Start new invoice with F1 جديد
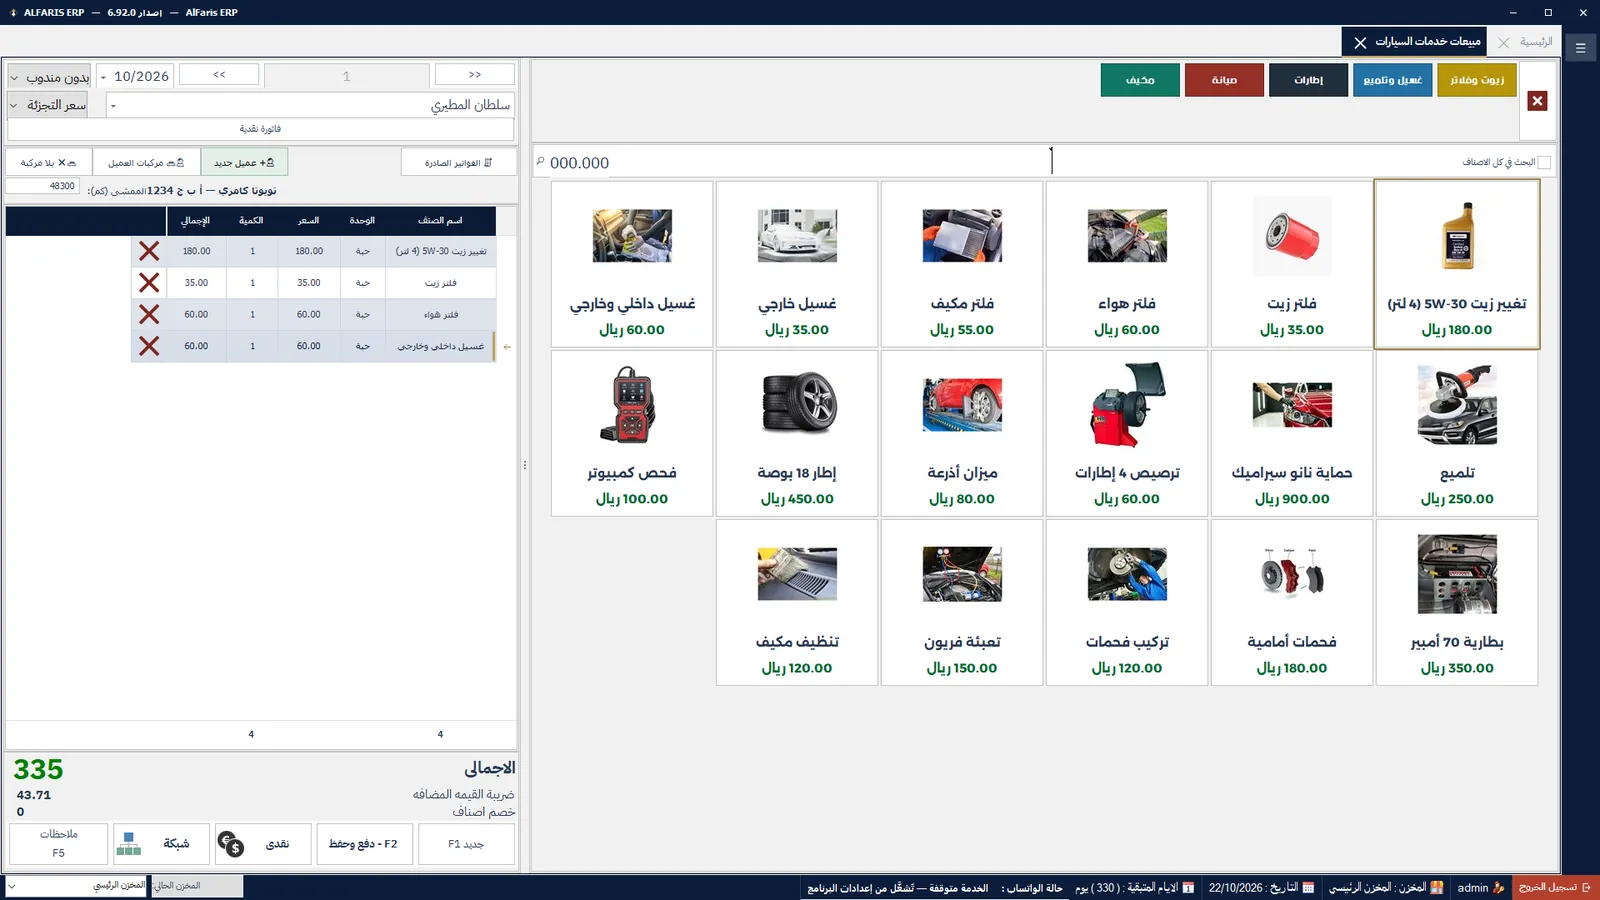The image size is (1600, 900). pos(466,844)
